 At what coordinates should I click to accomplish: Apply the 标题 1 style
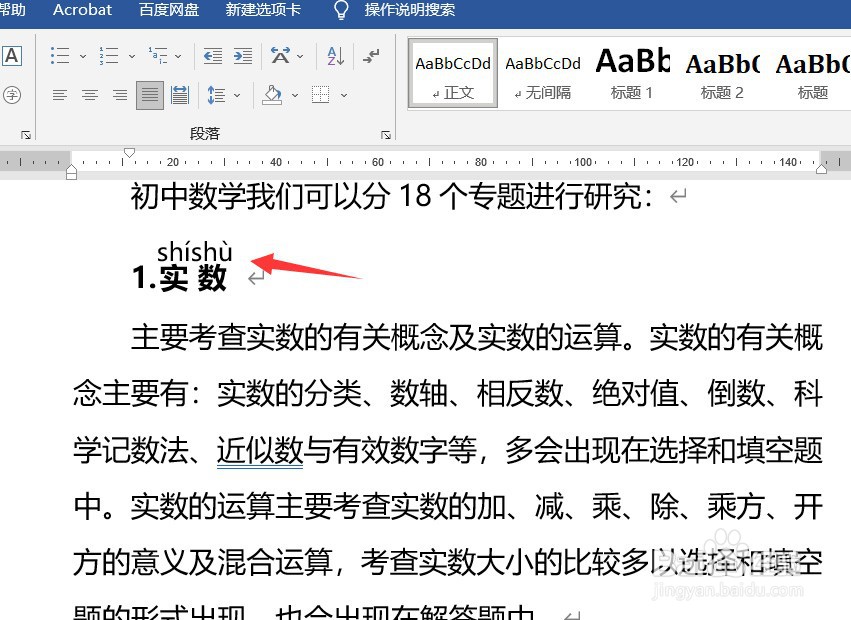(632, 73)
